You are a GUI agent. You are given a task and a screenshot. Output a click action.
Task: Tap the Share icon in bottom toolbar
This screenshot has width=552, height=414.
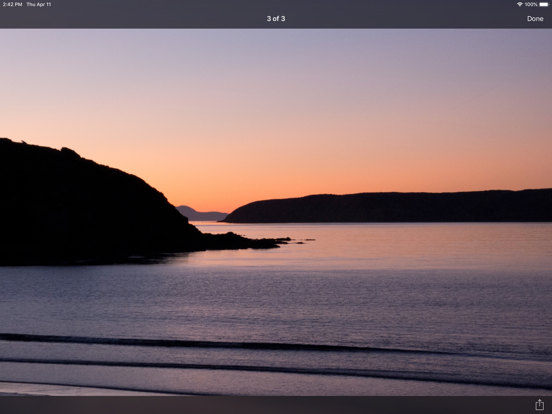coord(539,404)
